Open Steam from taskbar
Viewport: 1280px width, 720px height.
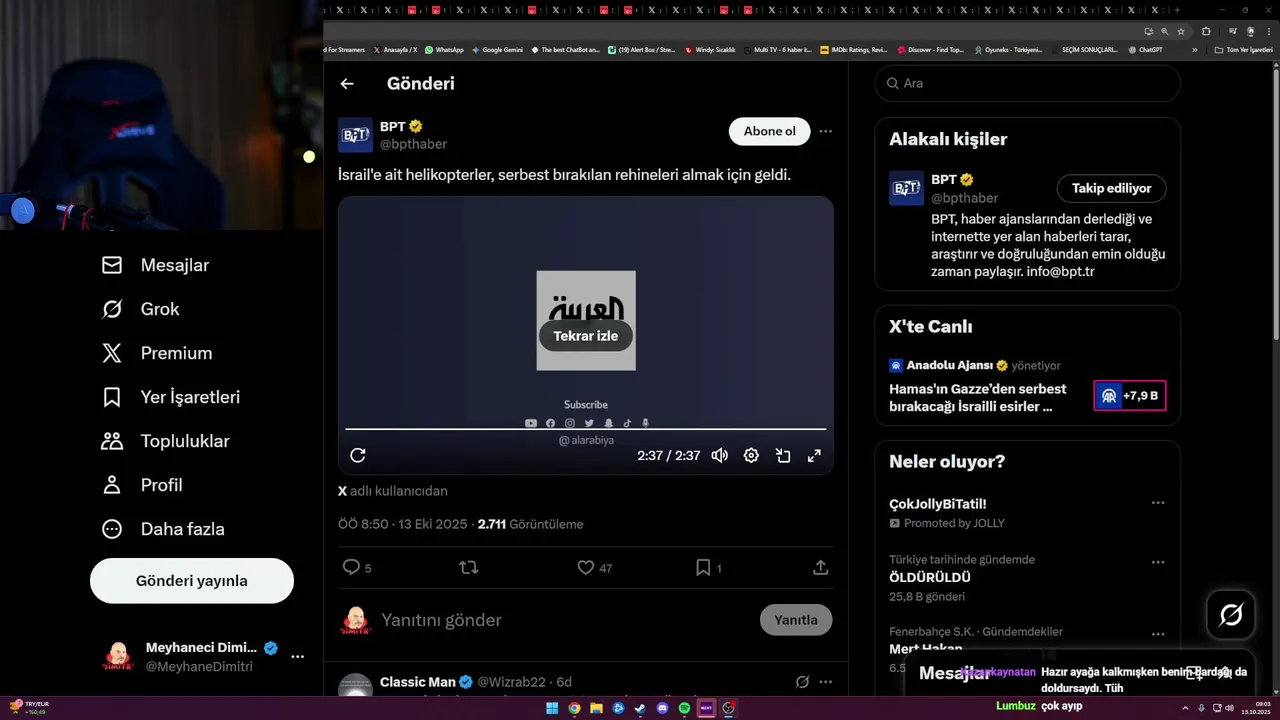(x=640, y=708)
